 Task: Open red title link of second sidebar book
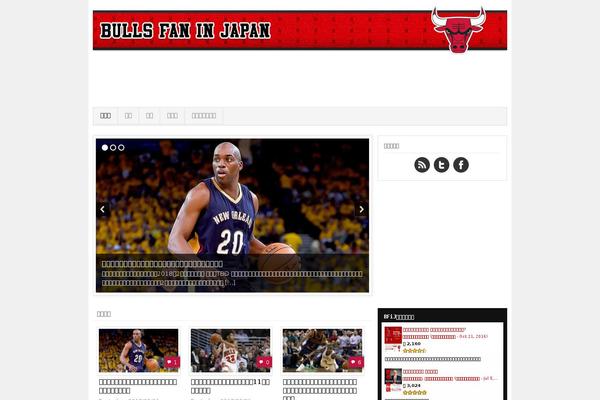point(420,372)
